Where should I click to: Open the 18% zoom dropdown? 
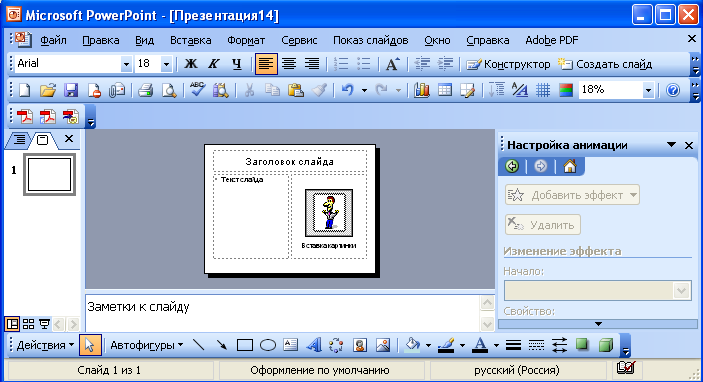click(x=648, y=90)
